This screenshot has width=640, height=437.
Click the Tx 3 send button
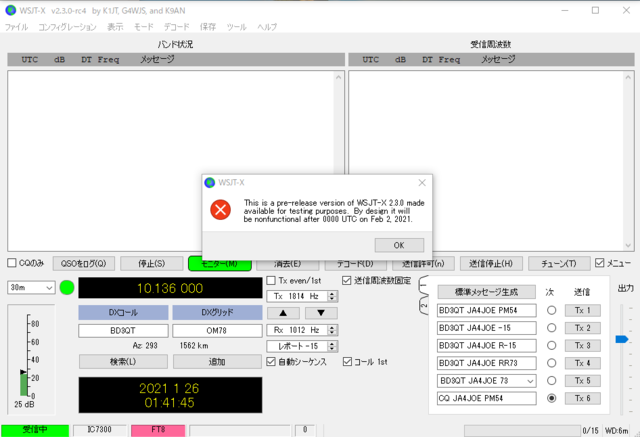tap(582, 346)
